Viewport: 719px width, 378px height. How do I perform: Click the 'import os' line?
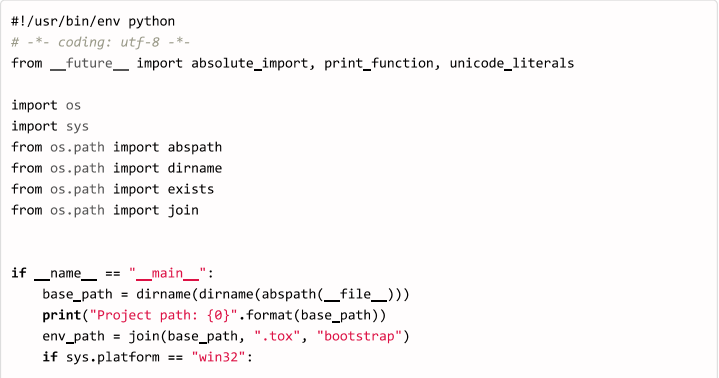click(x=46, y=106)
